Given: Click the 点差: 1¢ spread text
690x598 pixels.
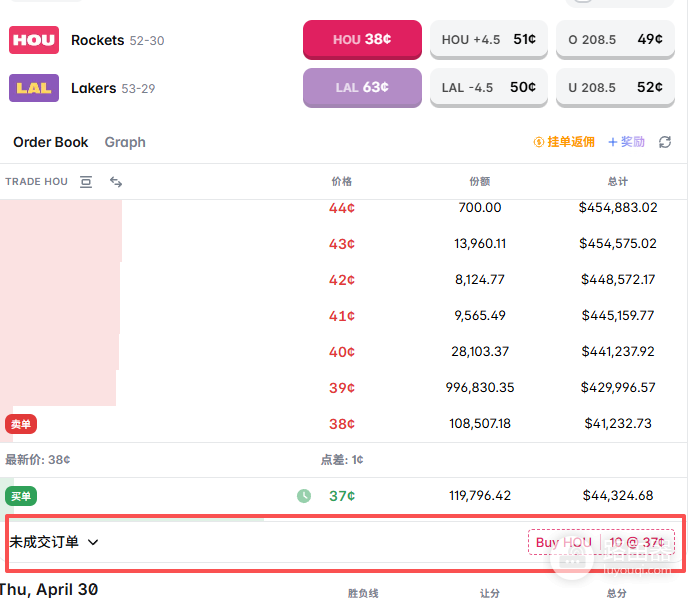Looking at the screenshot, I should 342,460.
